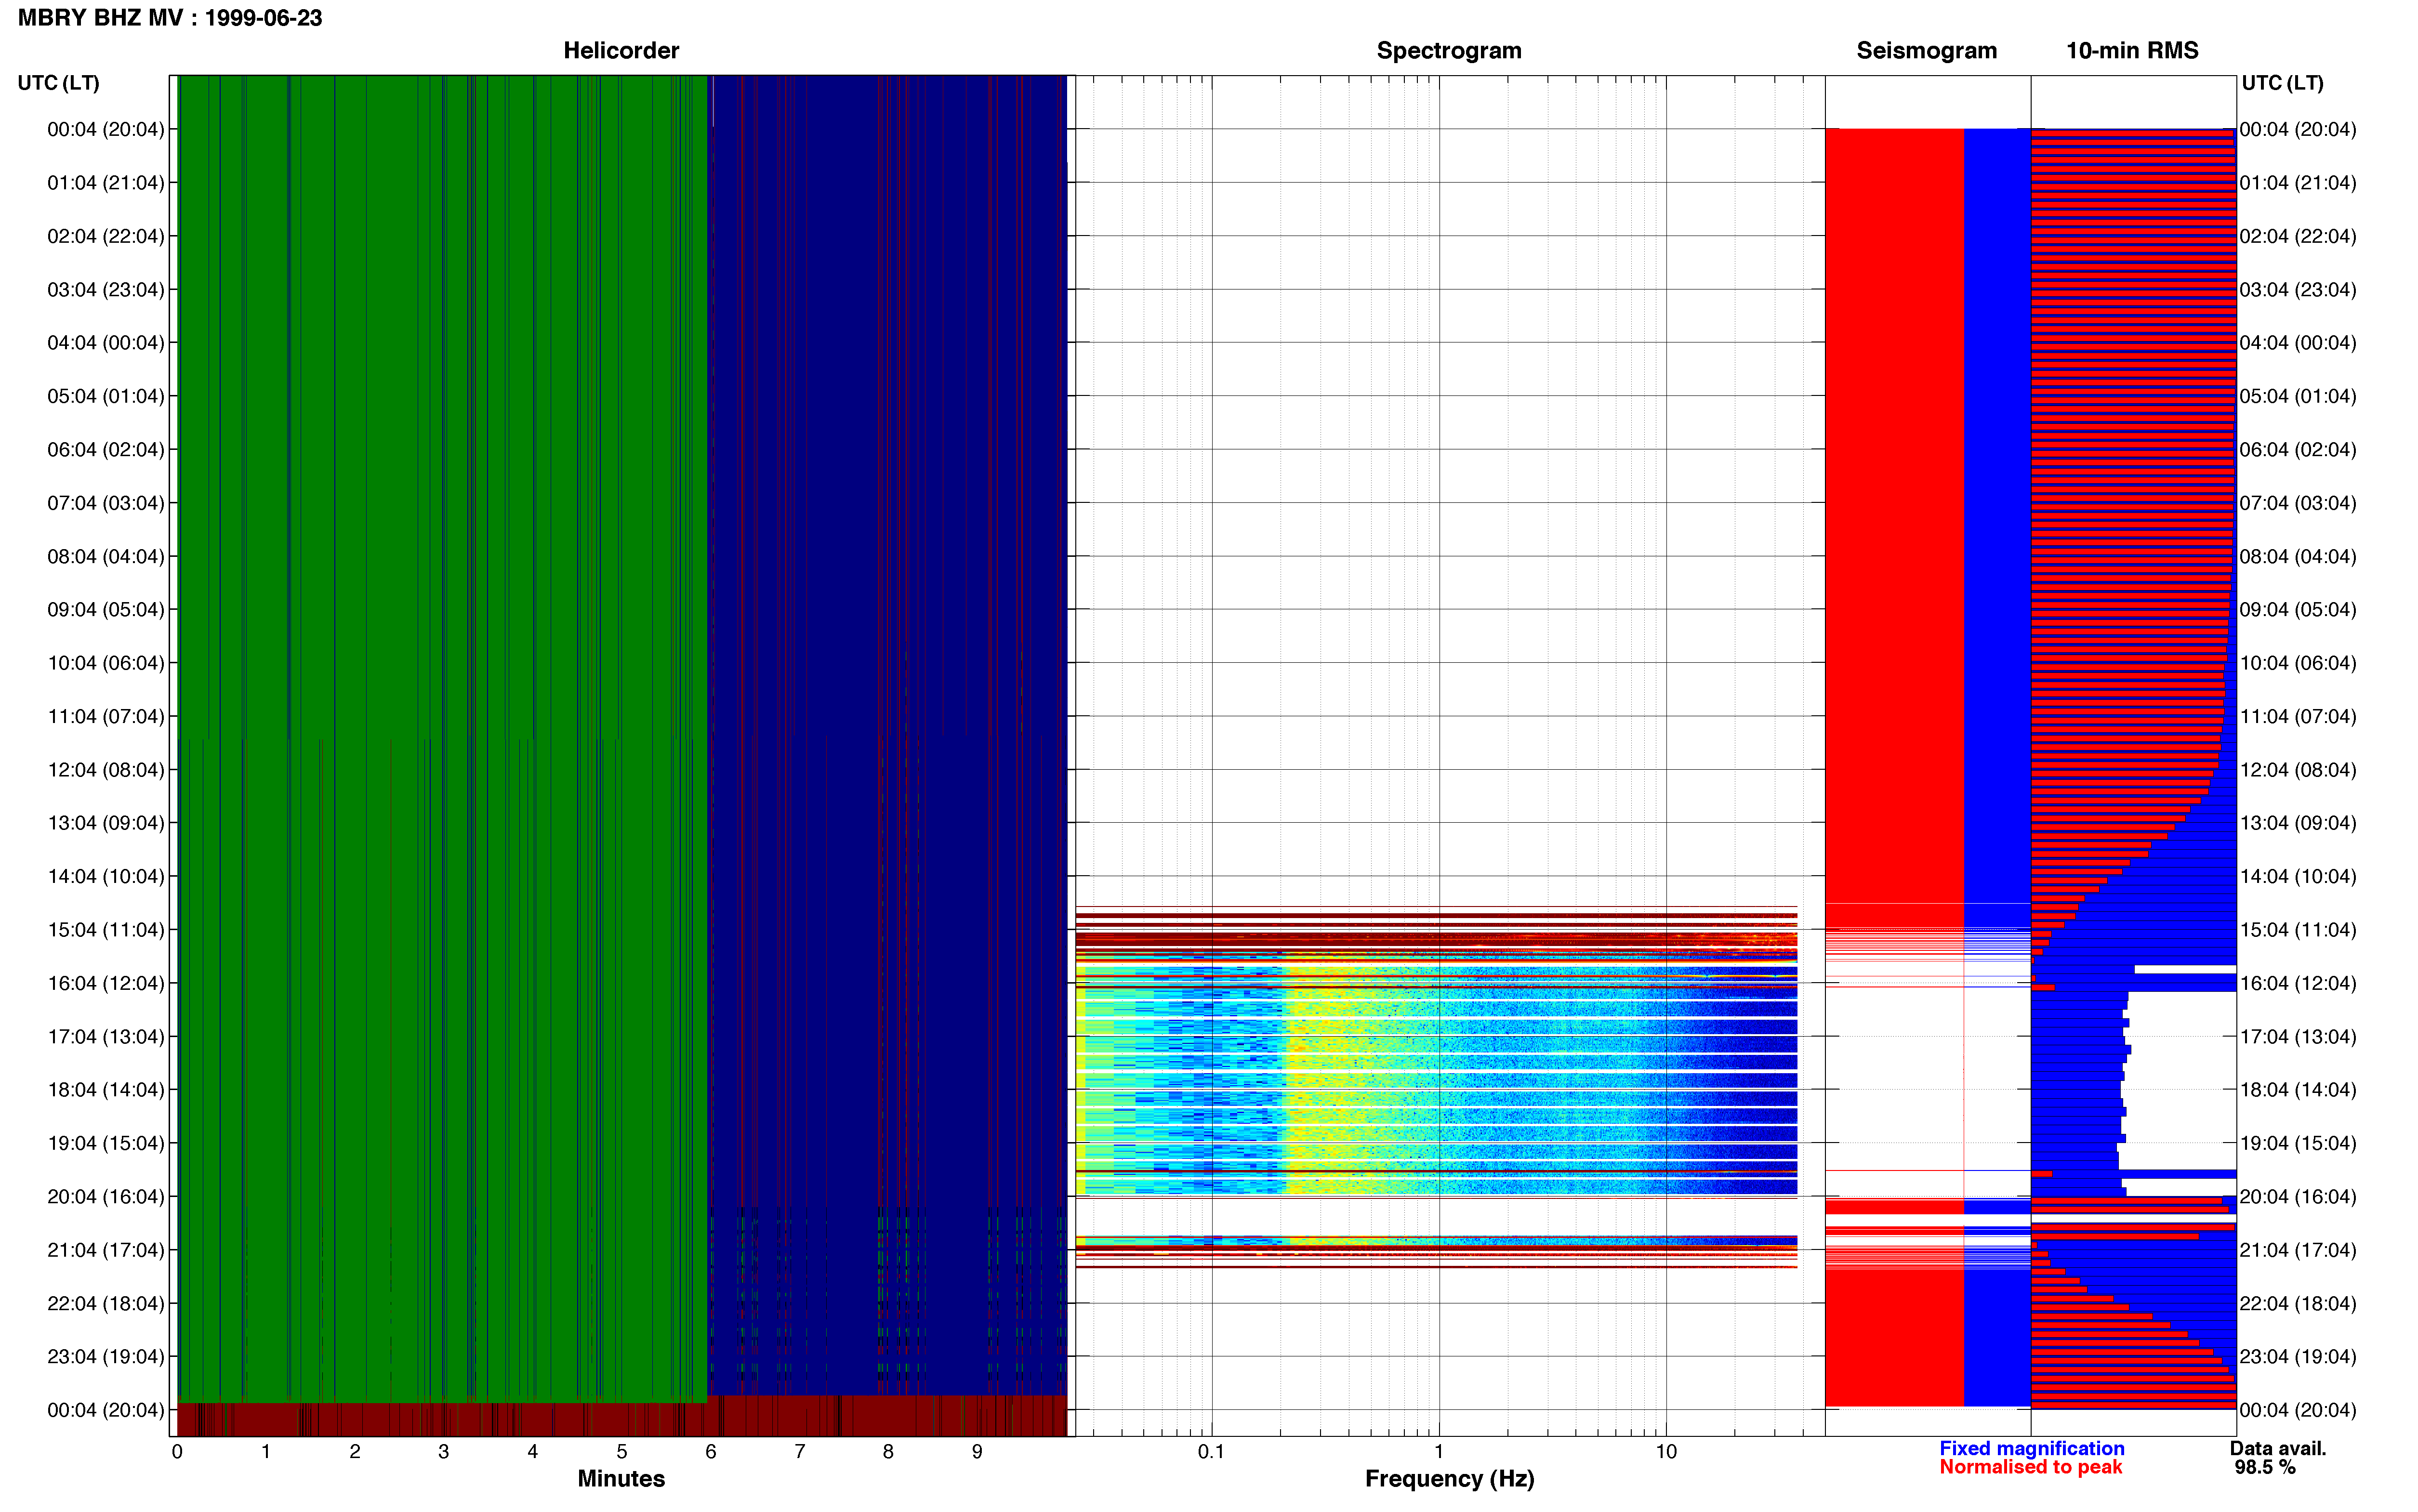Viewport: 2418px width, 1512px height.
Task: Click the right '22:04 (18:04)' time label
Action: pos(2298,1303)
